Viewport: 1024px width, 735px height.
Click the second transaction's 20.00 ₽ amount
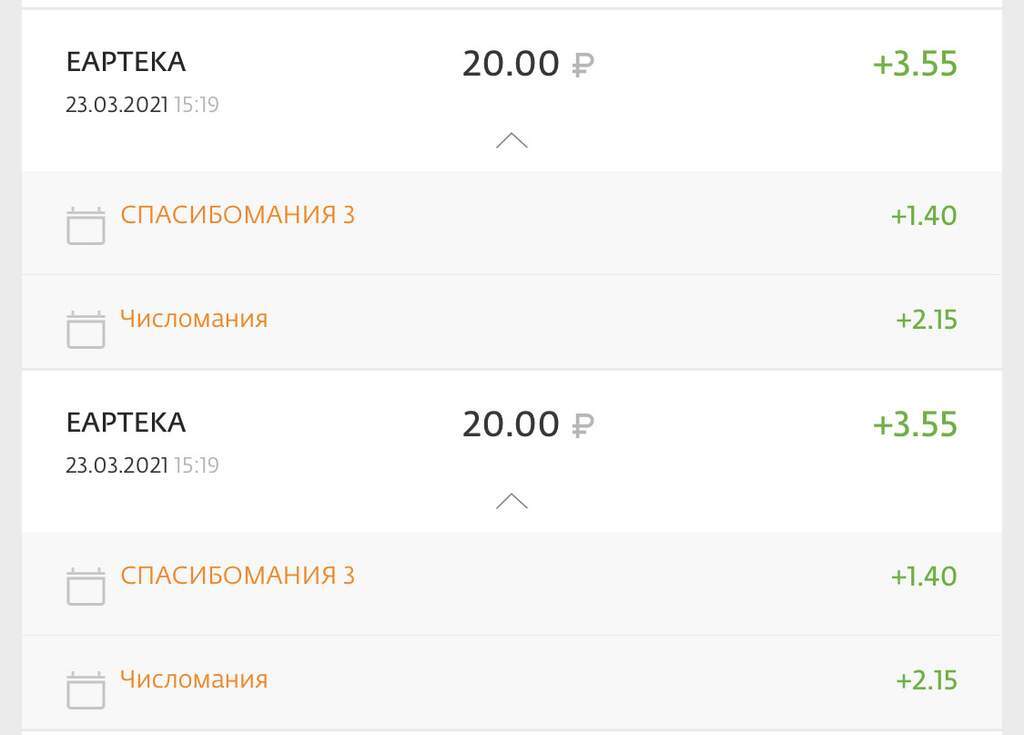point(527,424)
